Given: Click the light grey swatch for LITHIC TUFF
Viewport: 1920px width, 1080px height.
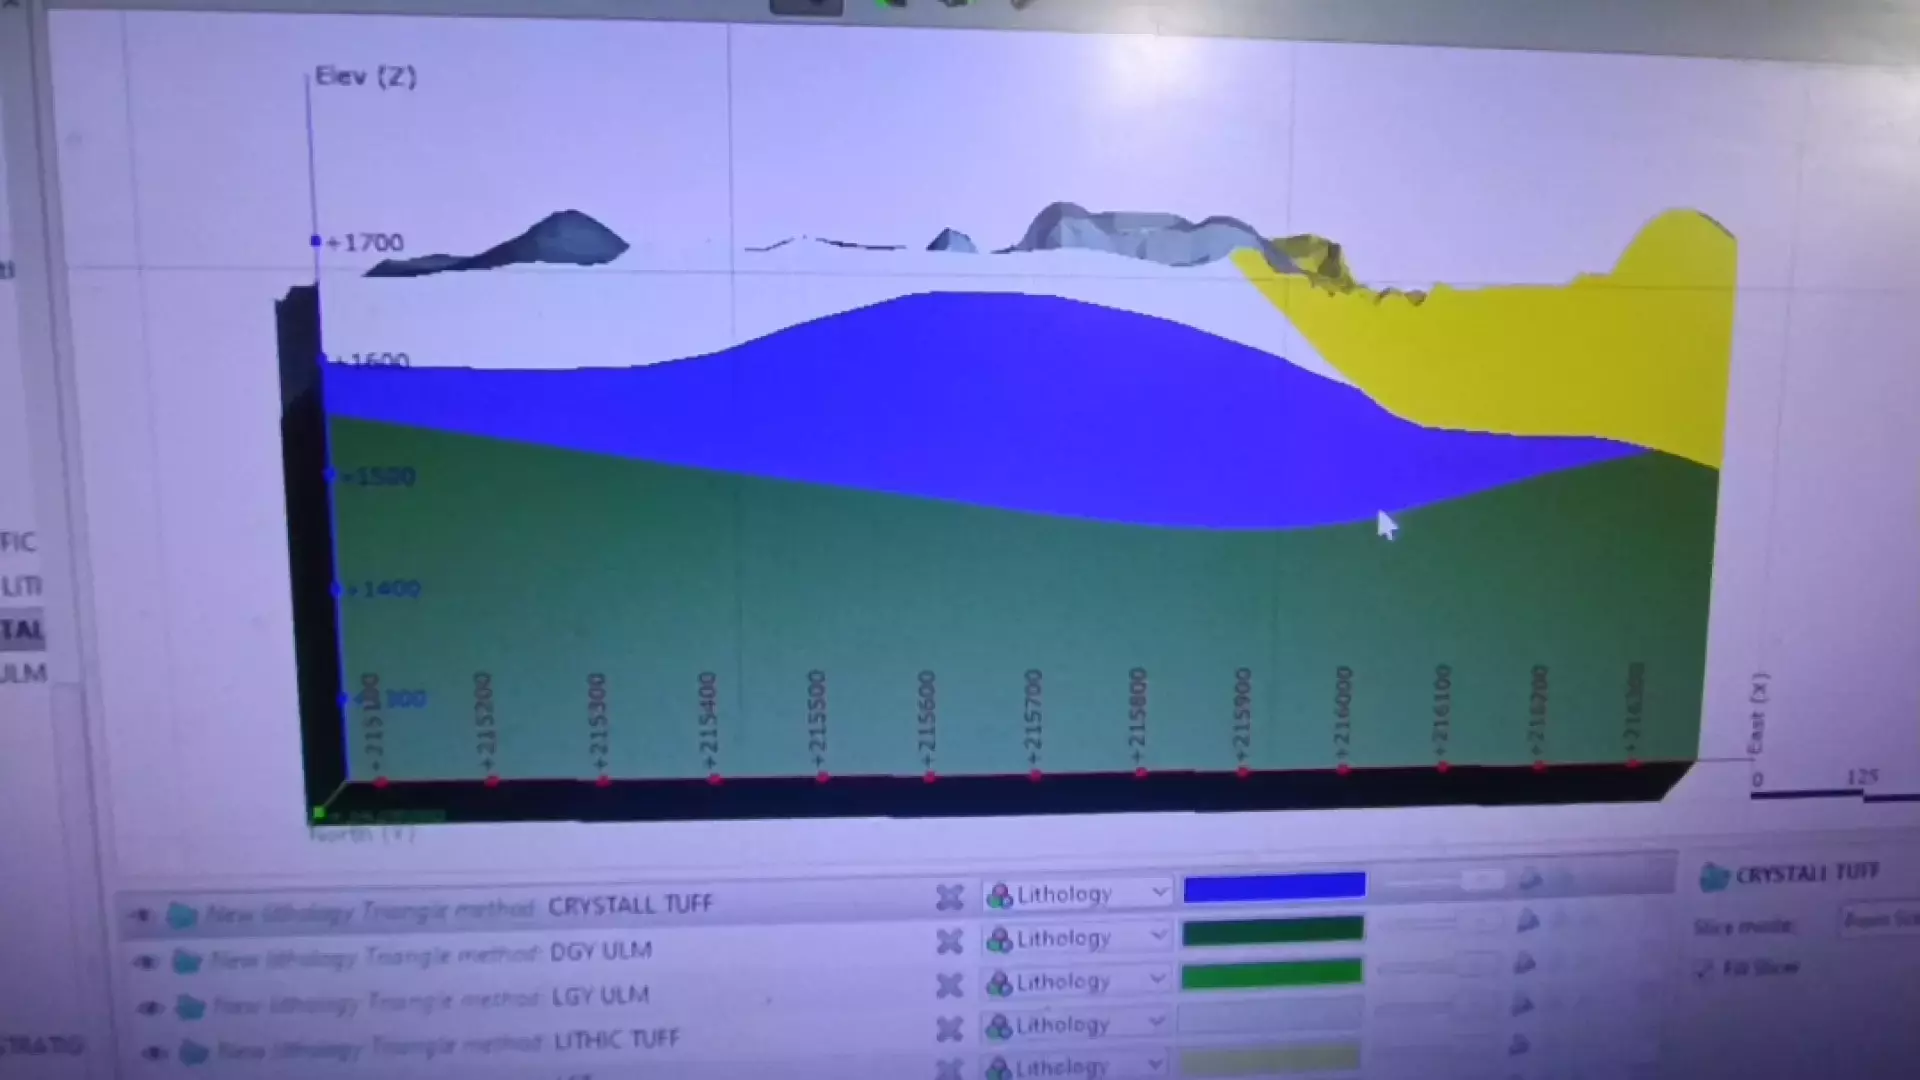Looking at the screenshot, I should 1271,1016.
